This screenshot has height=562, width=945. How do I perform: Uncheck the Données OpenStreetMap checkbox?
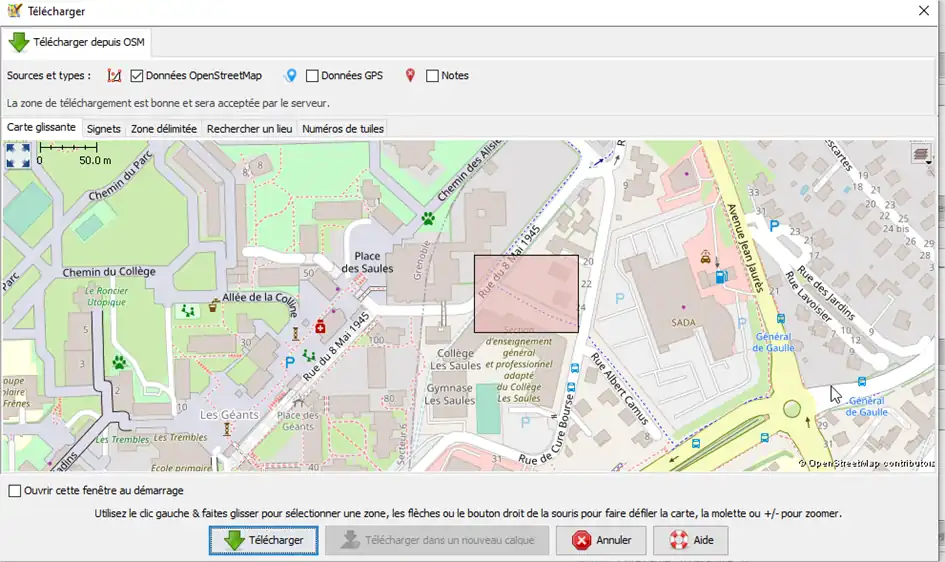coord(137,76)
